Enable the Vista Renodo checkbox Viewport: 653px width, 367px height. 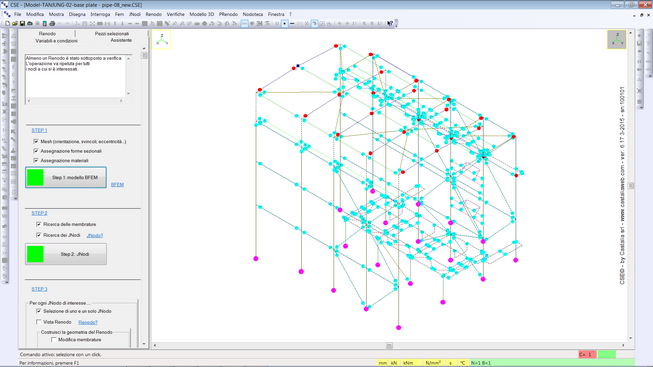coord(39,322)
